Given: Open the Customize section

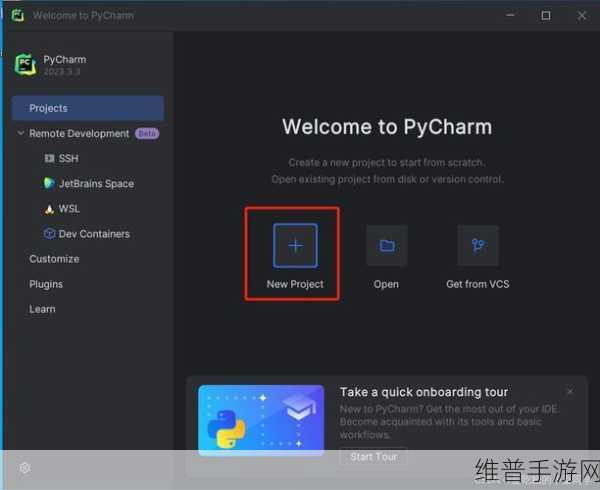Looking at the screenshot, I should (x=54, y=259).
